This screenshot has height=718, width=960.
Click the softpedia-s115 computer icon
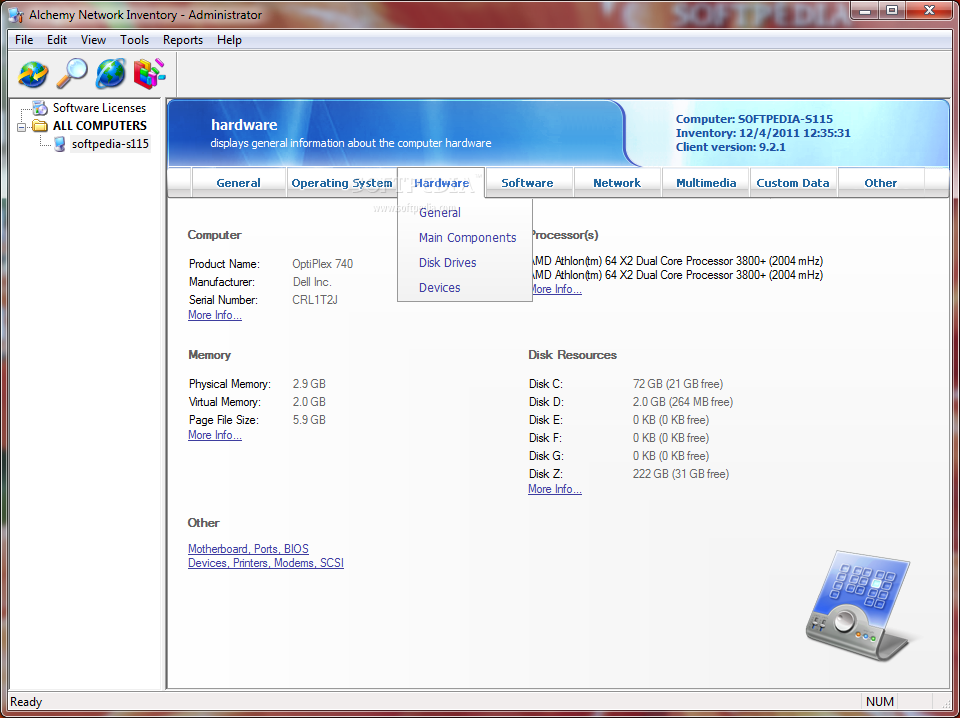tap(59, 144)
